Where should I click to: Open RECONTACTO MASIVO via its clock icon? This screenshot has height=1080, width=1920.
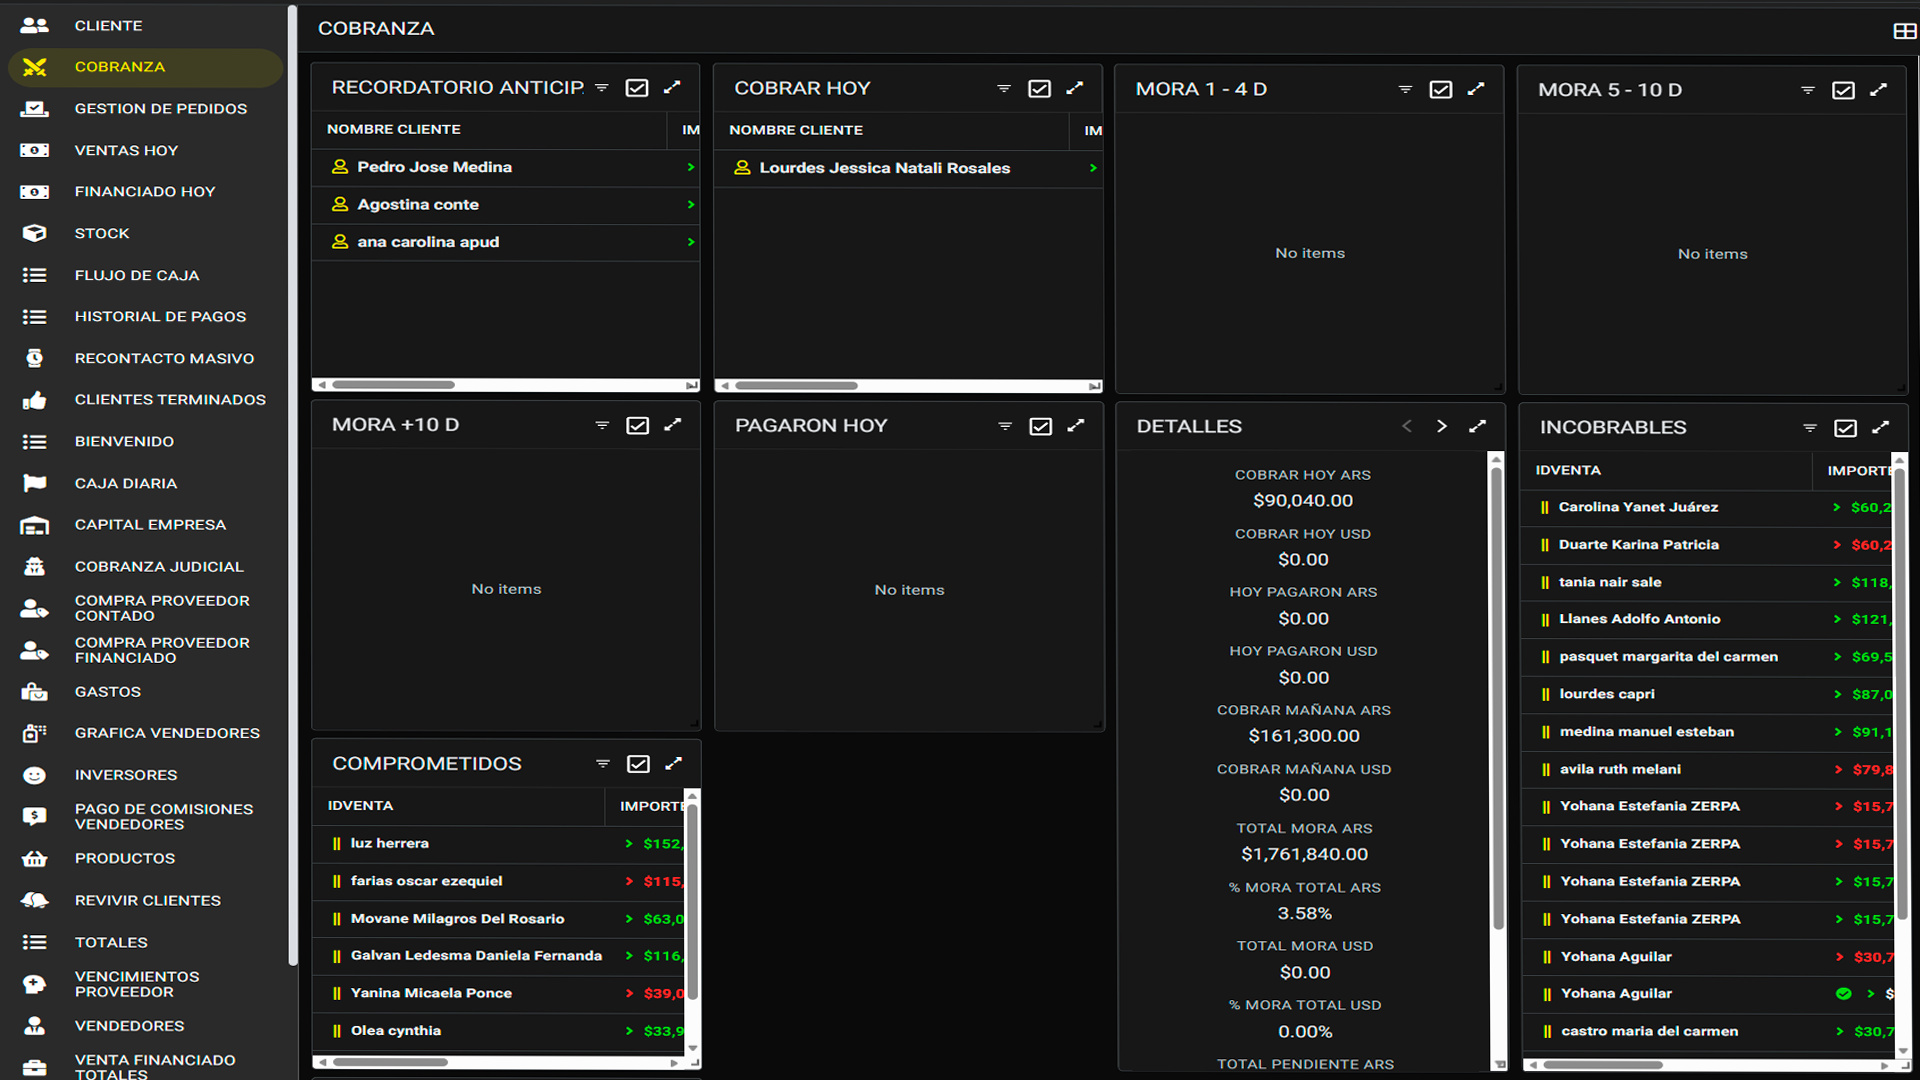coord(35,358)
